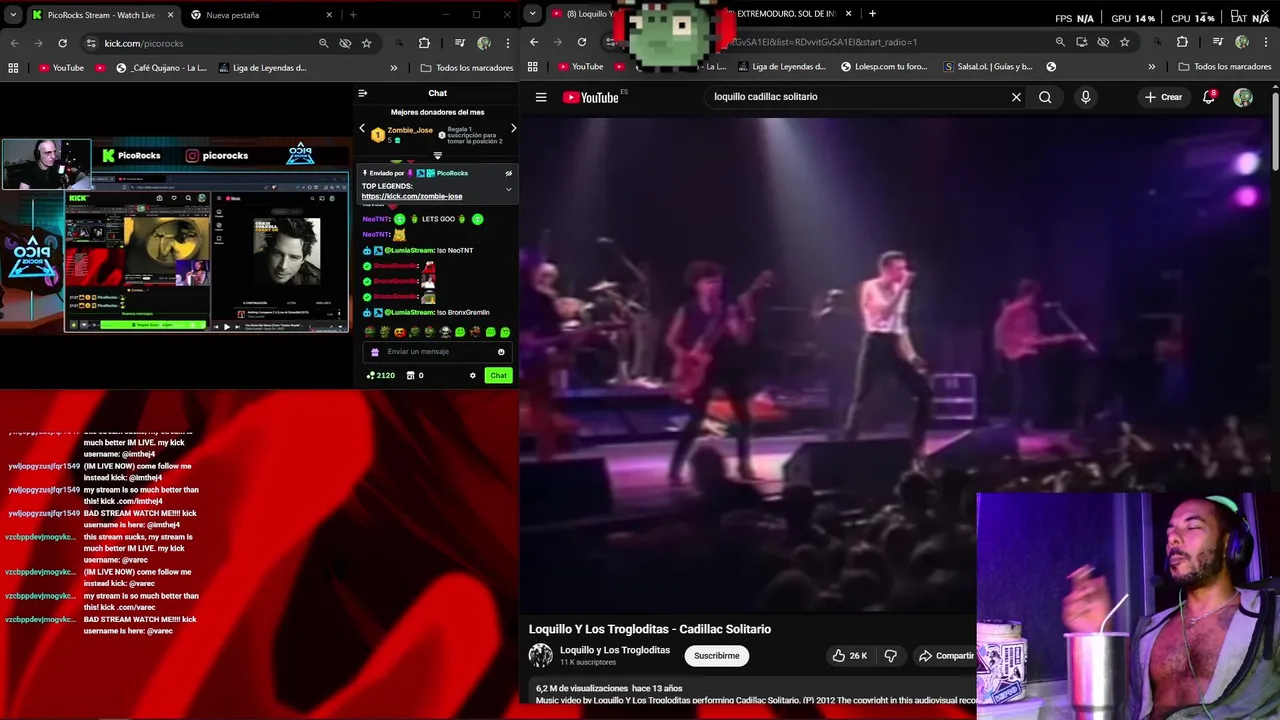Viewport: 1280px width, 720px height.
Task: Open SalsaLoL Guías bookmark
Action: (988, 67)
